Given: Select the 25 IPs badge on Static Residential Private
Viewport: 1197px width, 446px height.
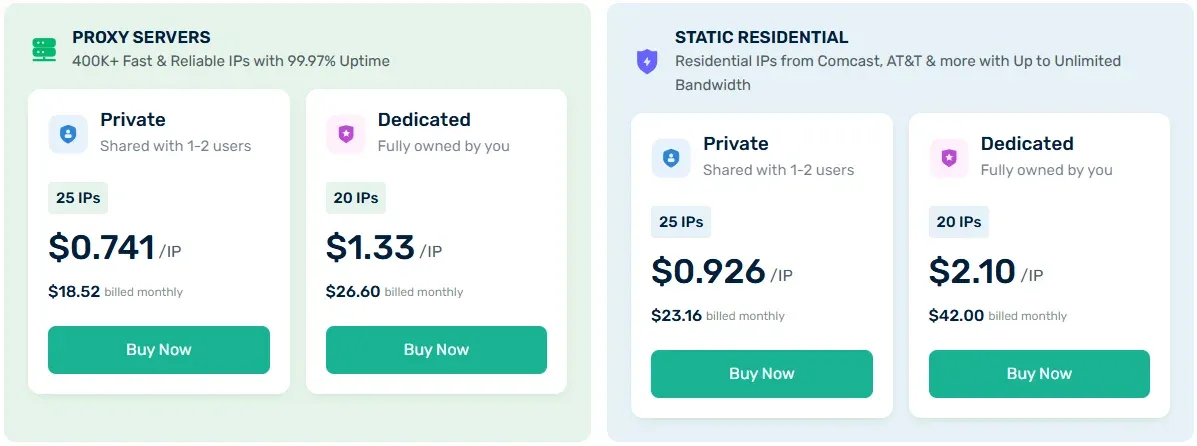Looking at the screenshot, I should tap(681, 221).
